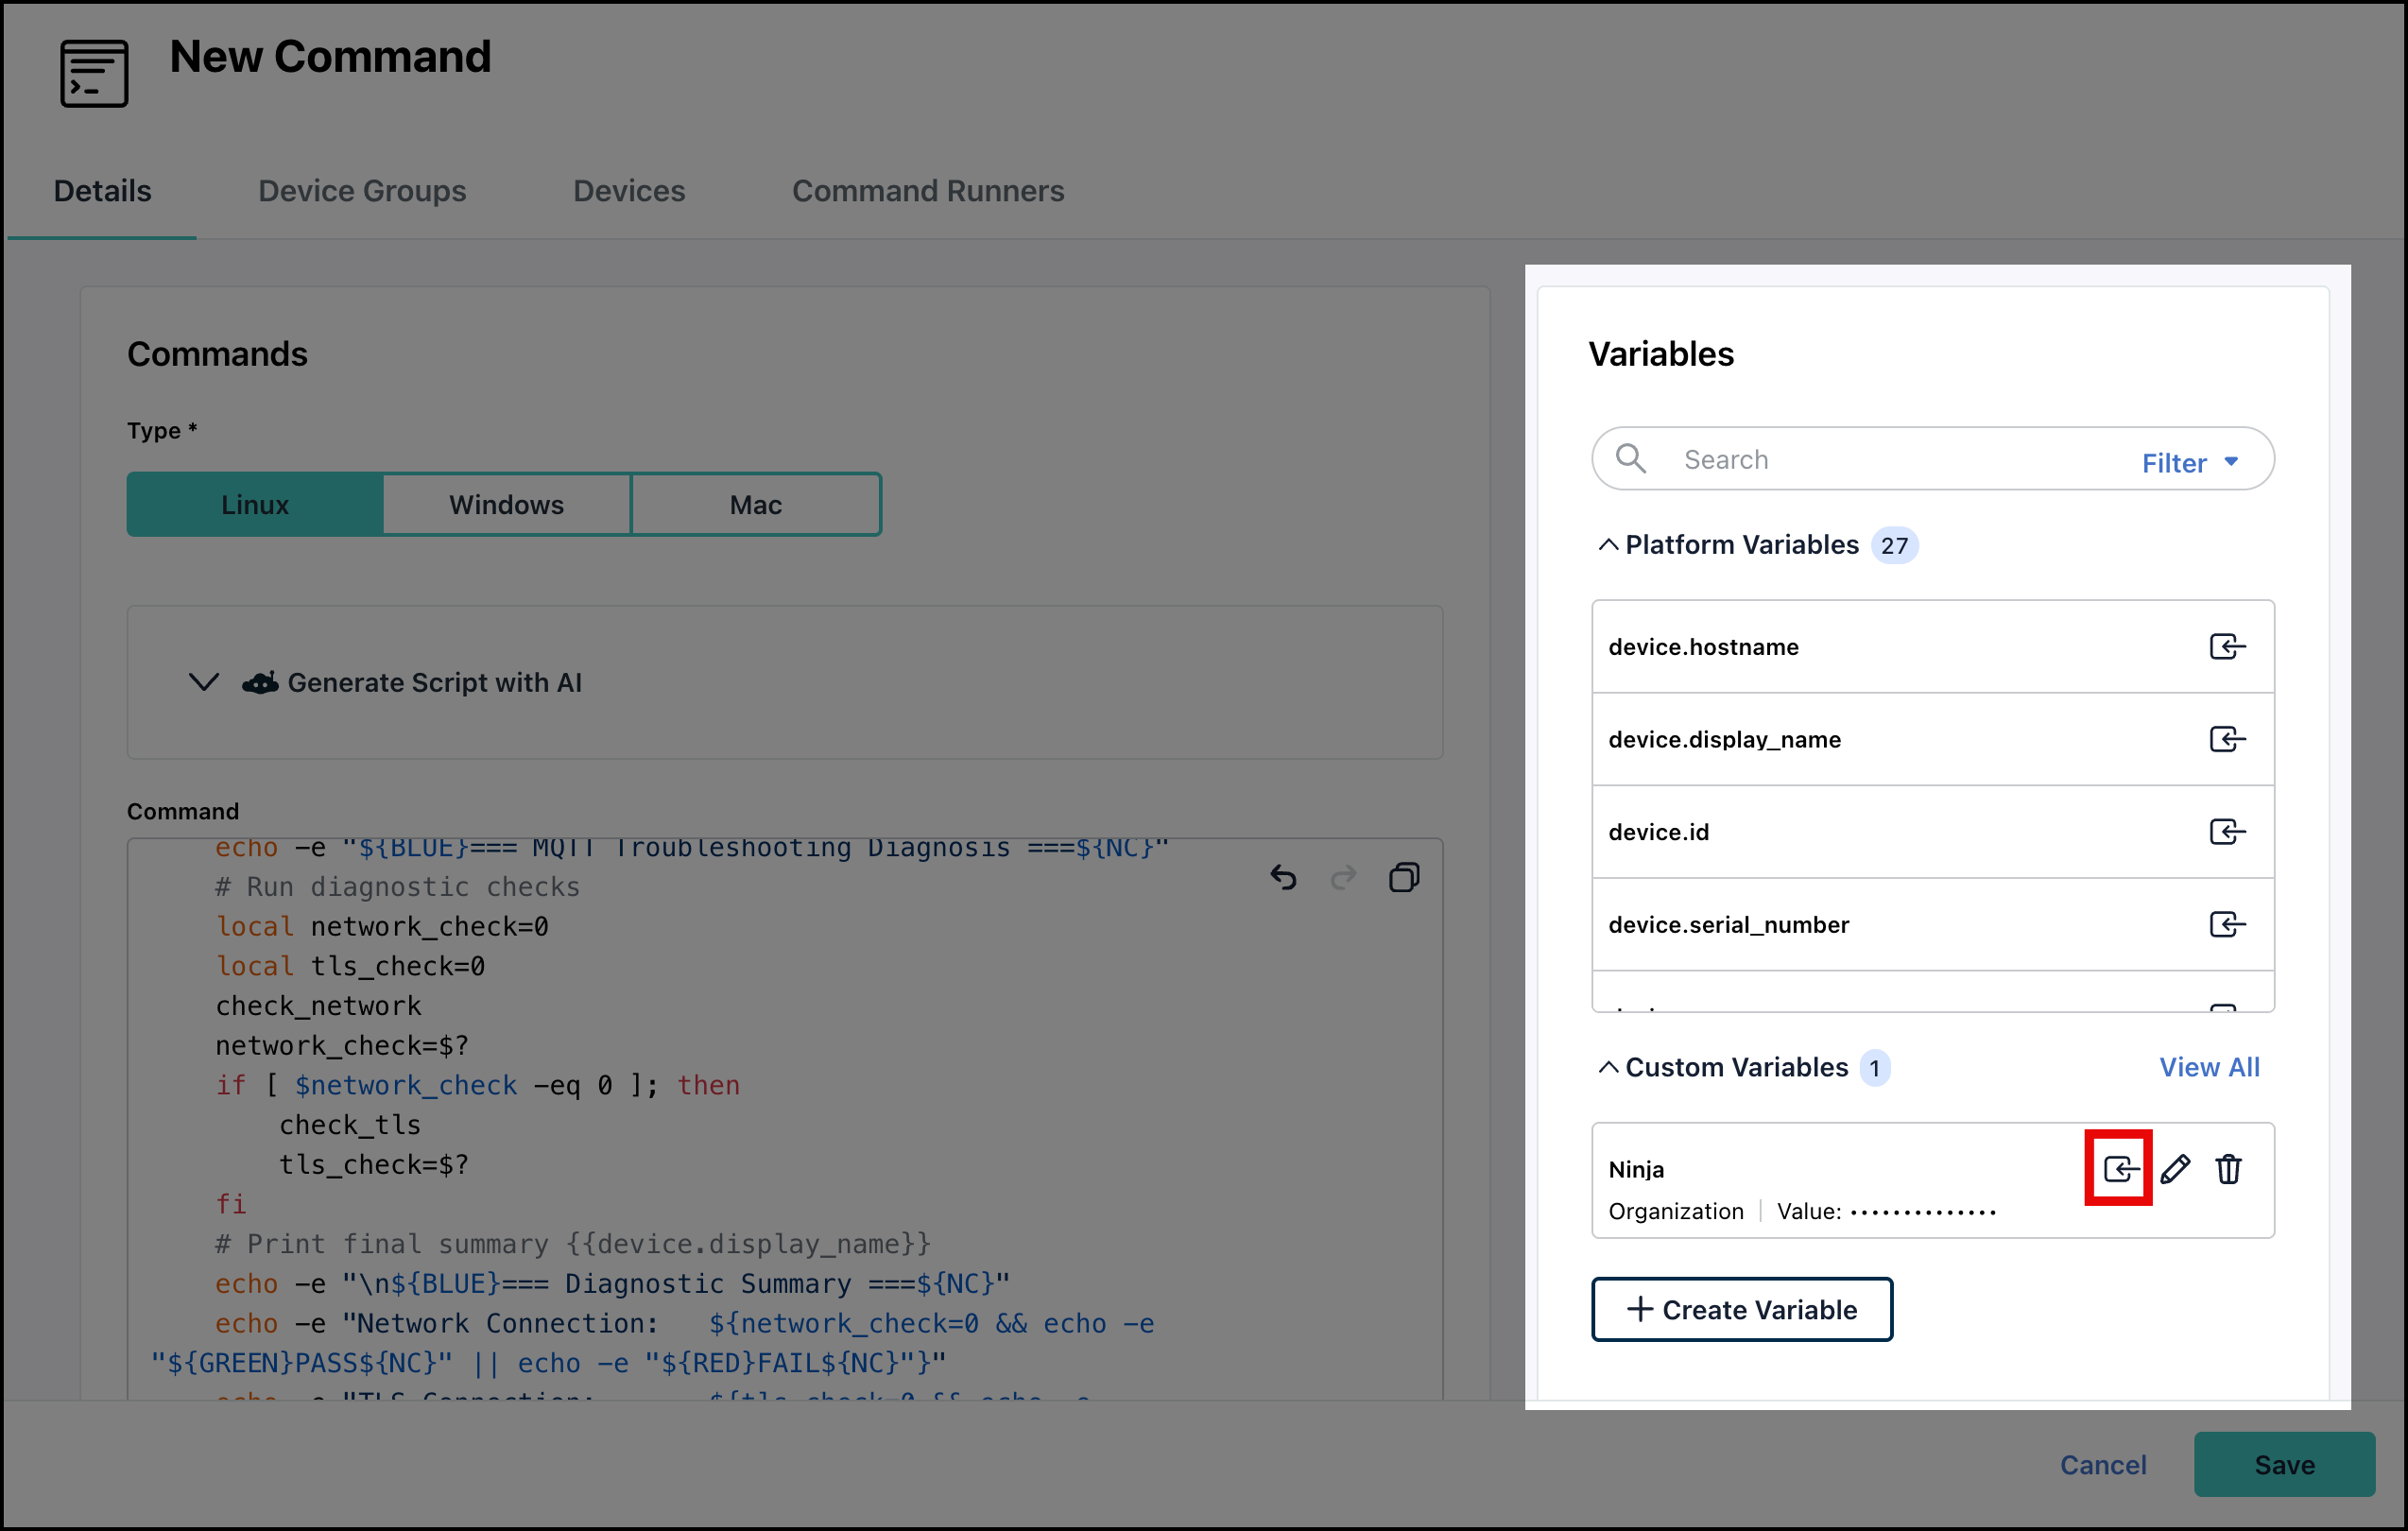Insert the device.hostname variable
The image size is (2408, 1531).
[2225, 646]
